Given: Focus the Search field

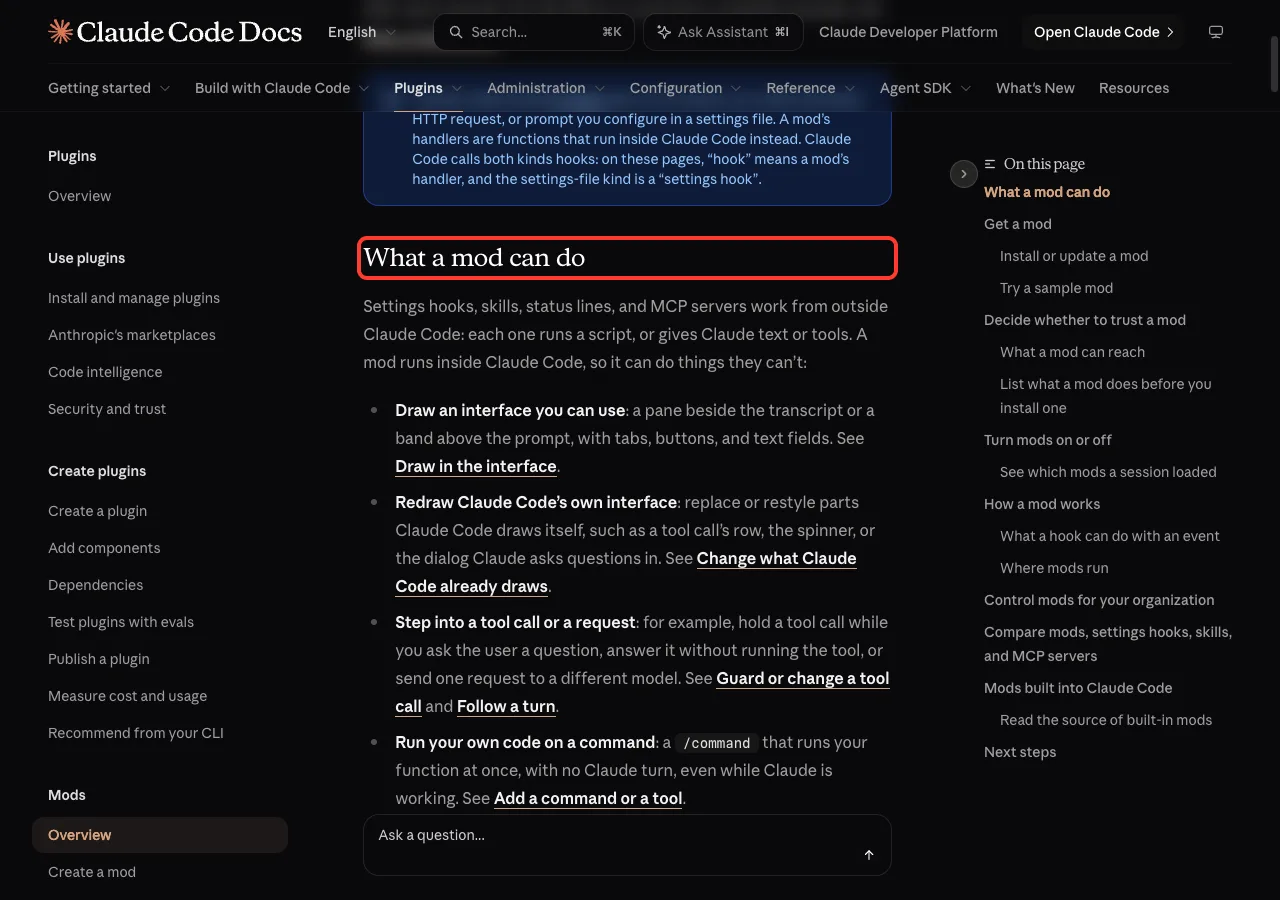Looking at the screenshot, I should (535, 32).
